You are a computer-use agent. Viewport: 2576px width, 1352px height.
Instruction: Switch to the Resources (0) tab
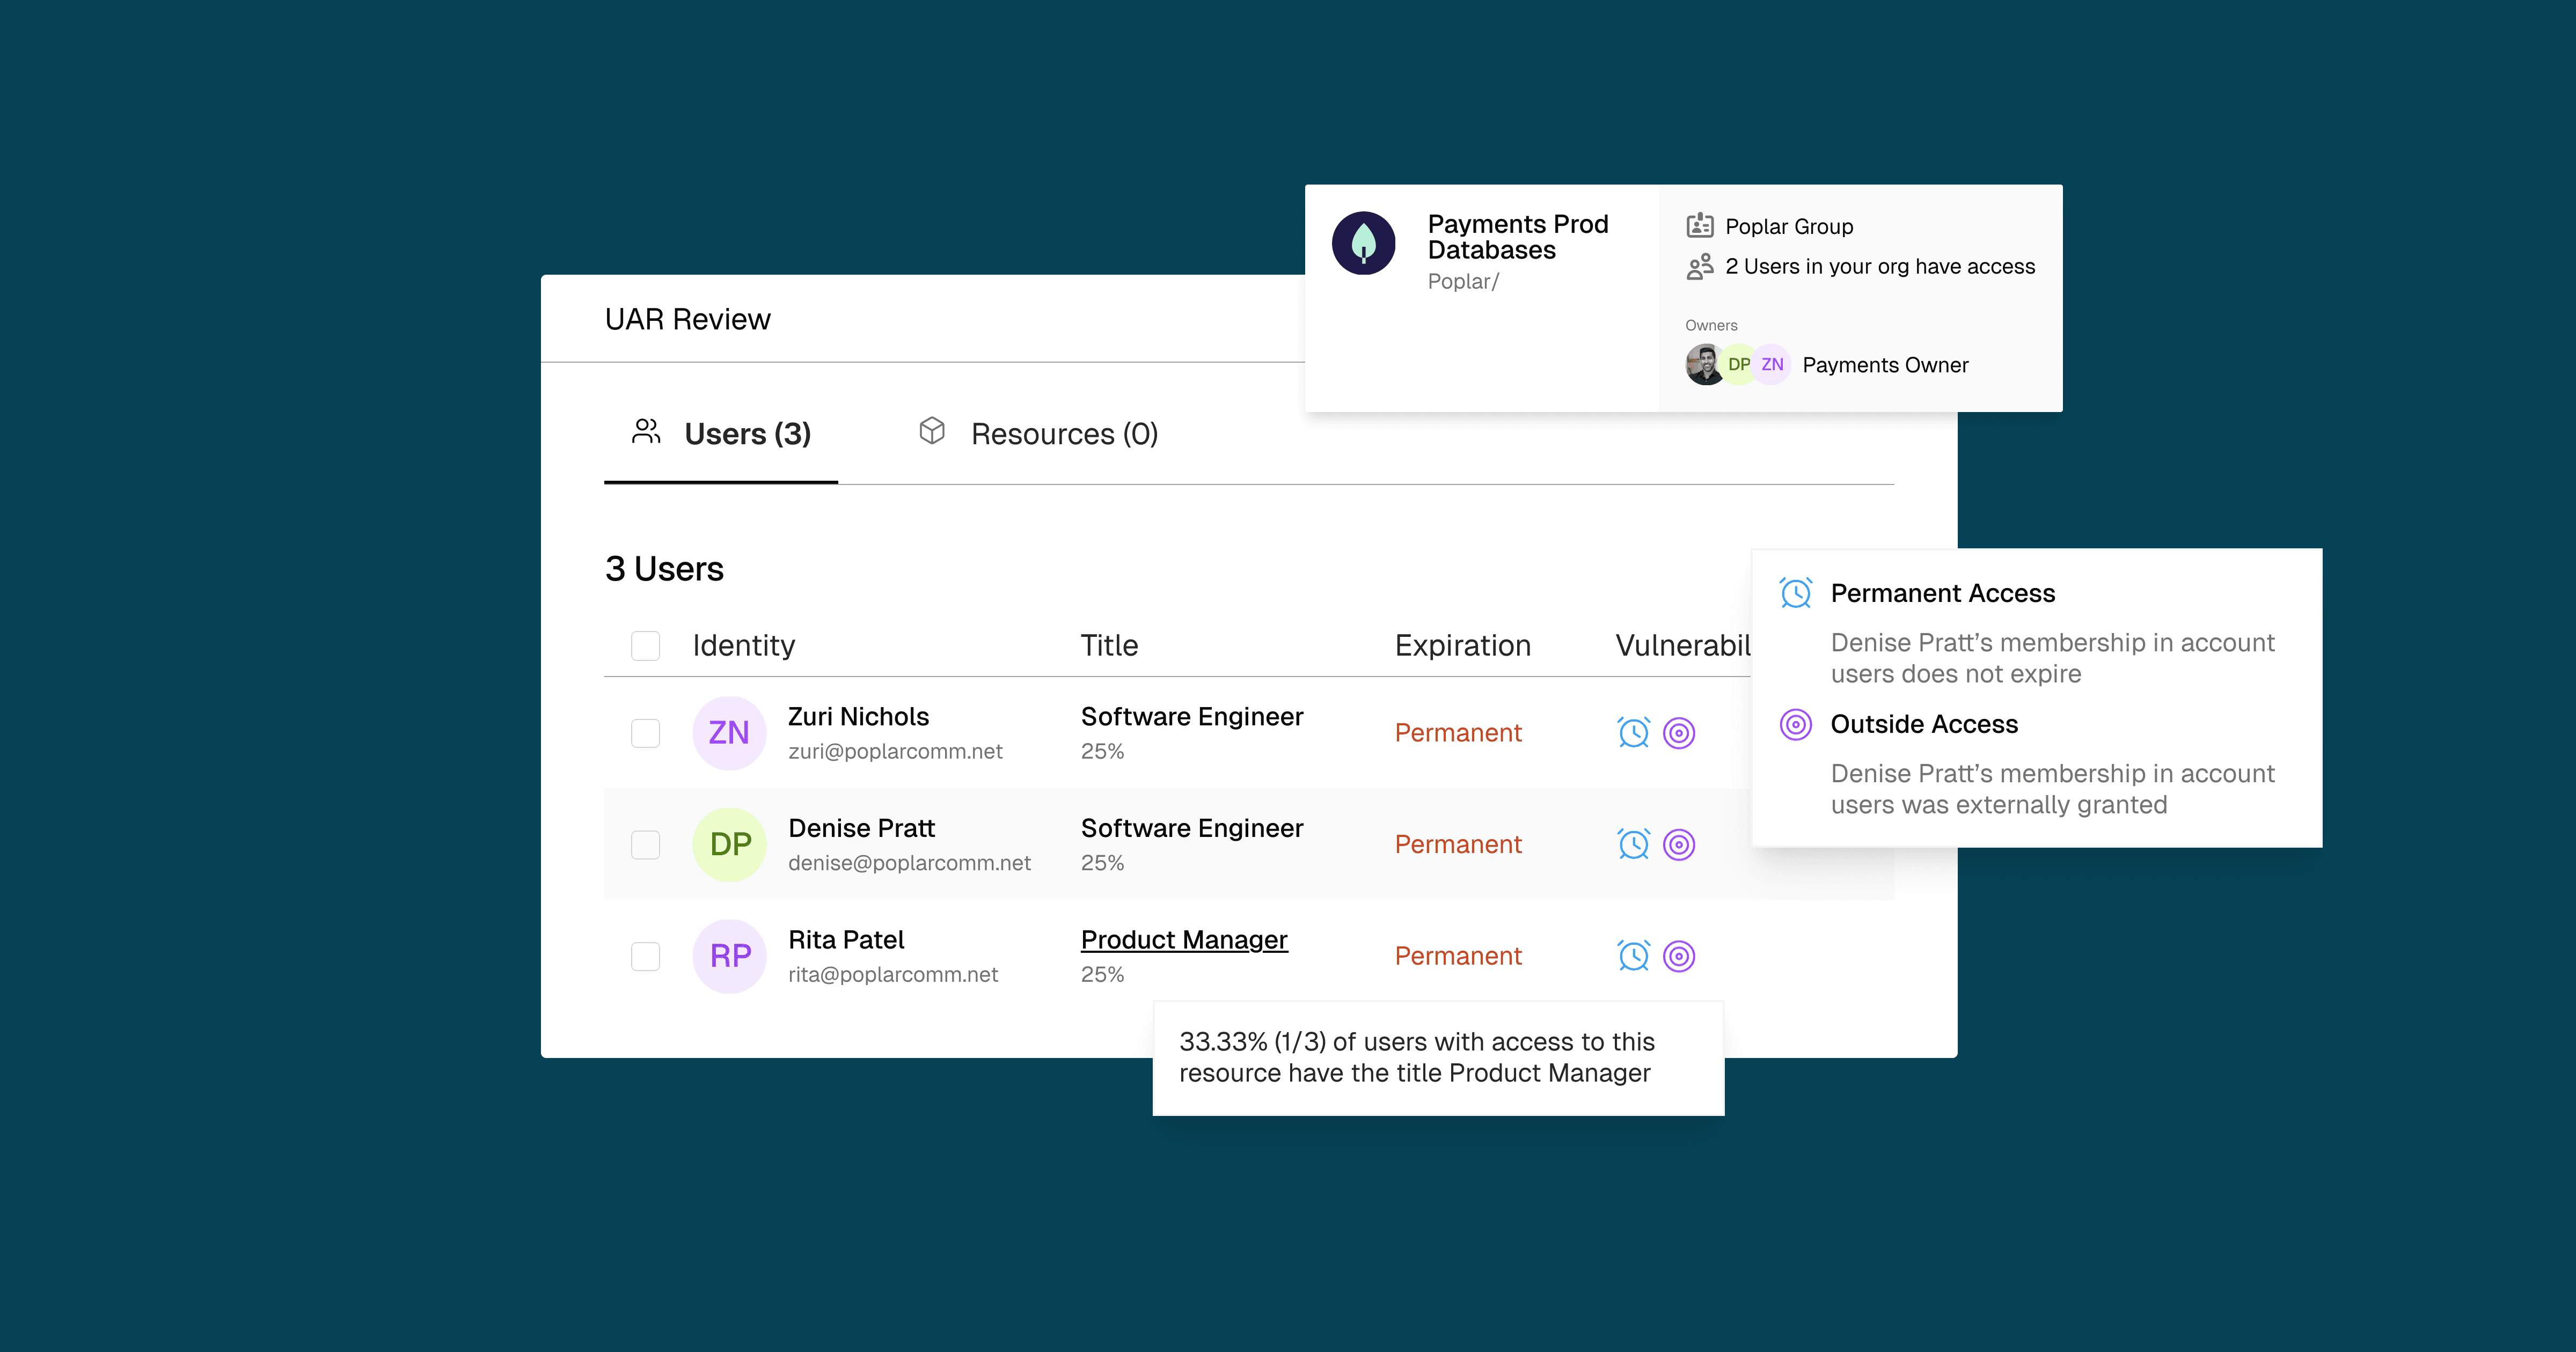(x=1039, y=434)
